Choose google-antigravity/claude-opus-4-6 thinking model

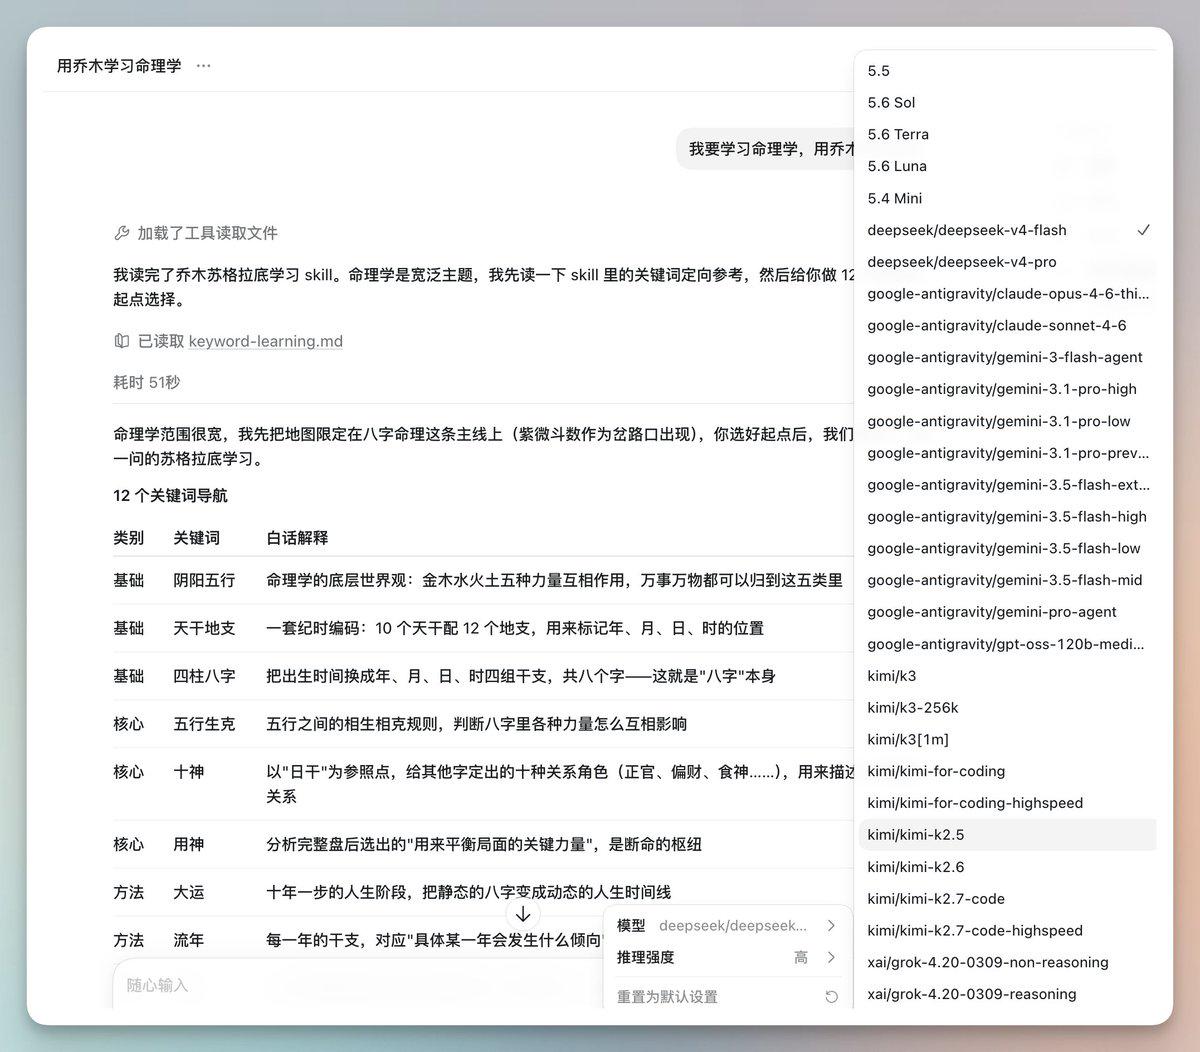point(1008,294)
